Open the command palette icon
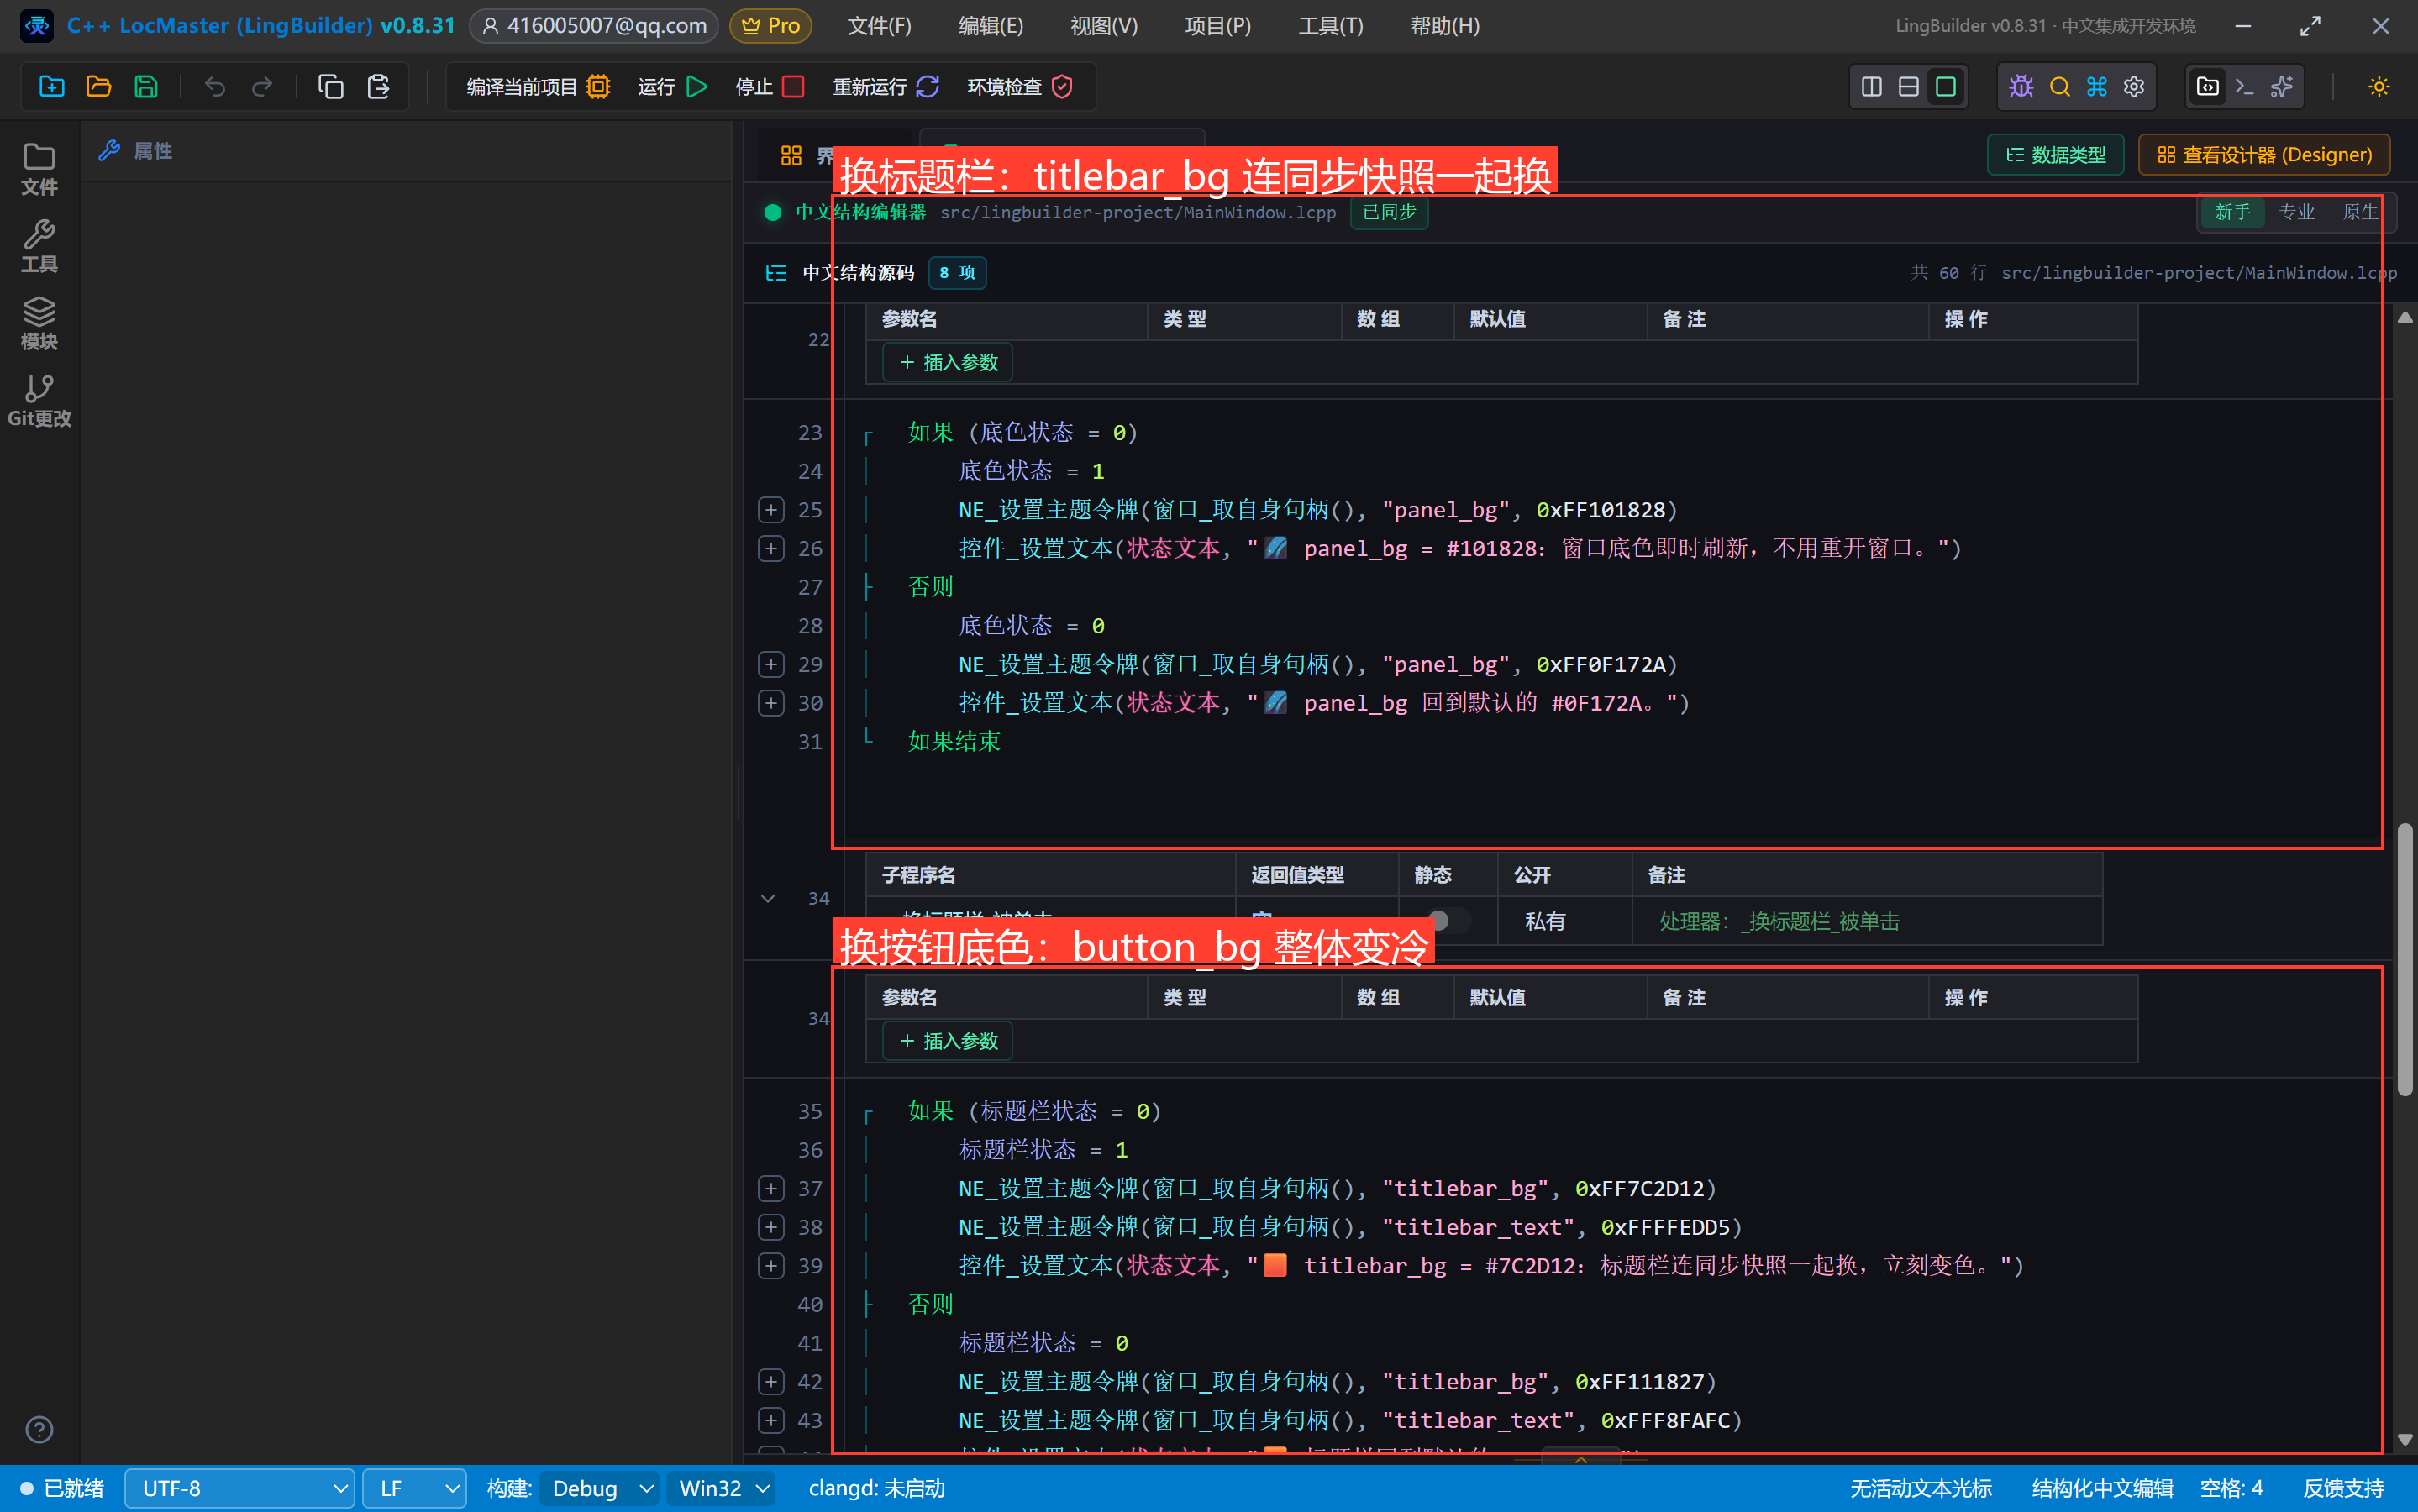Viewport: 2418px width, 1512px height. click(x=2097, y=87)
